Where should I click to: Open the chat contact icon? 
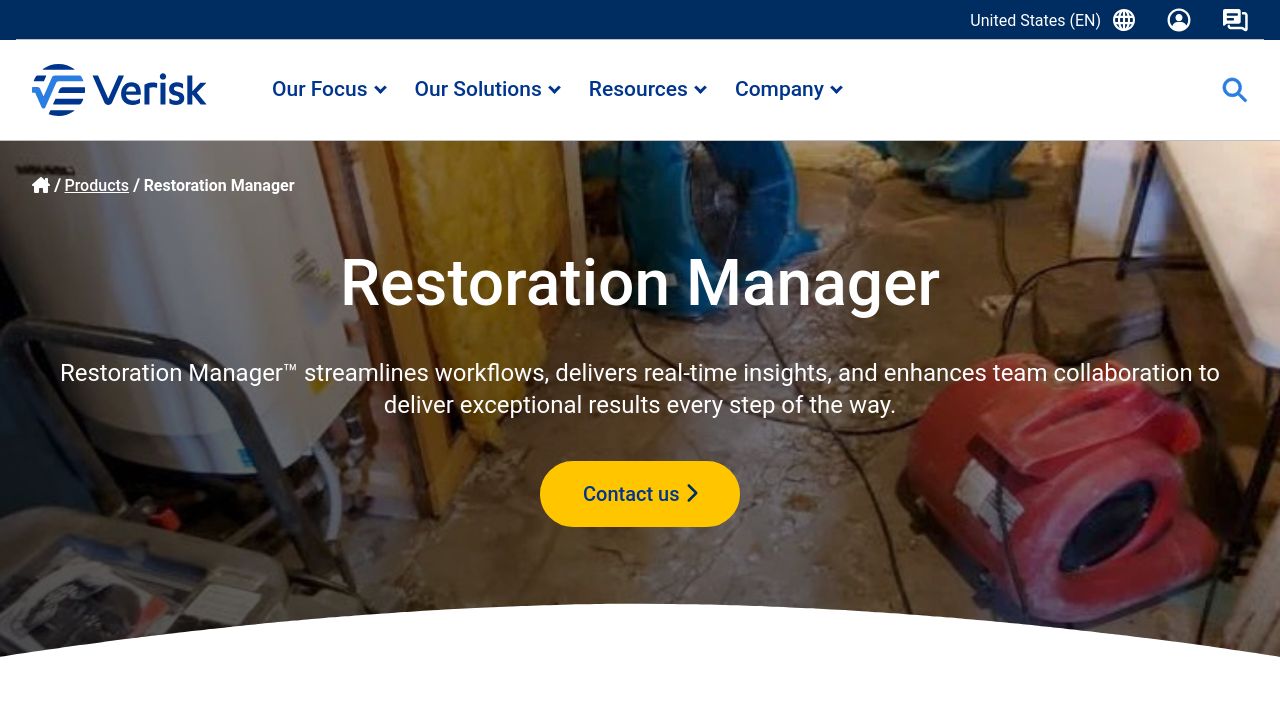[1235, 19]
